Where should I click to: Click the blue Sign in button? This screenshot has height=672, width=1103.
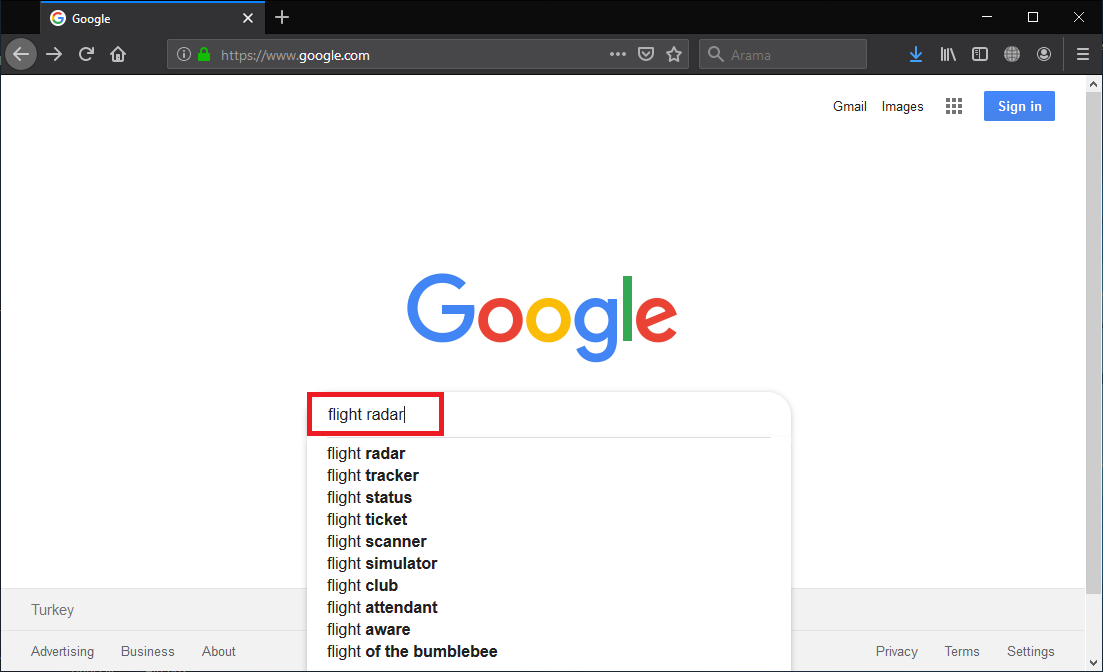[x=1019, y=106]
